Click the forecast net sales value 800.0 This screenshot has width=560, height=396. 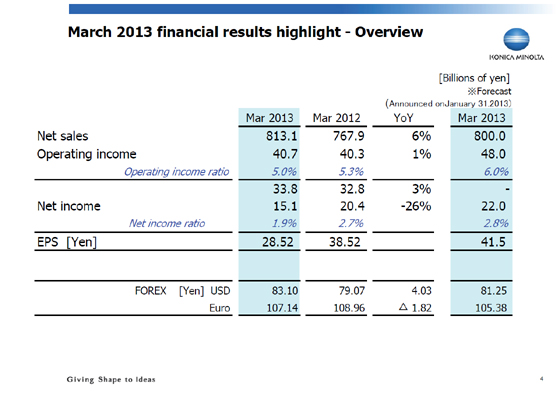[x=490, y=136]
